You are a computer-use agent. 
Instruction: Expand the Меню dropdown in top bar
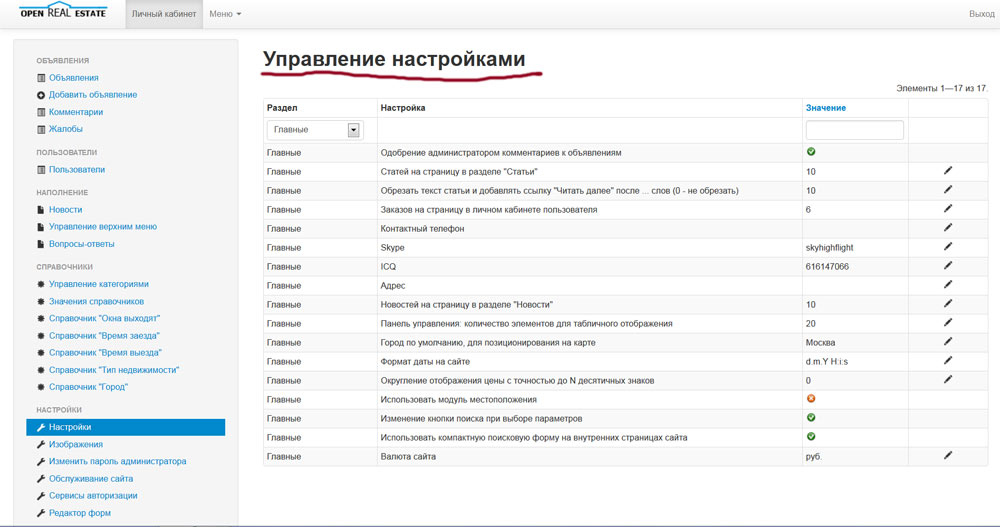tap(225, 14)
